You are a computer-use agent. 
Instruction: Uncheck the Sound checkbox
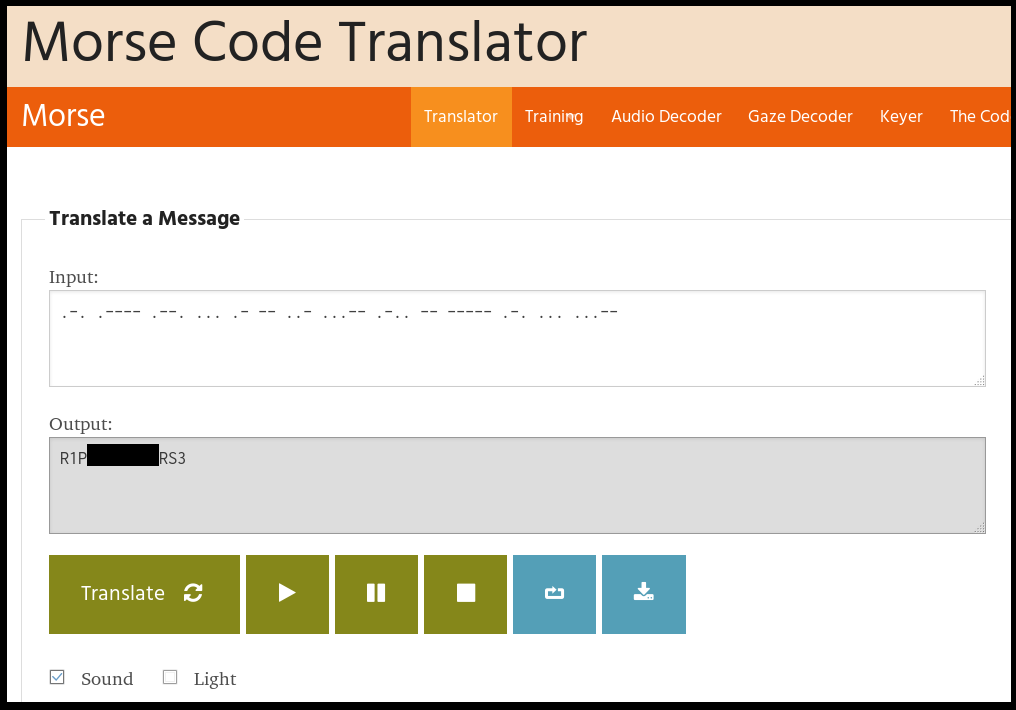click(58, 678)
